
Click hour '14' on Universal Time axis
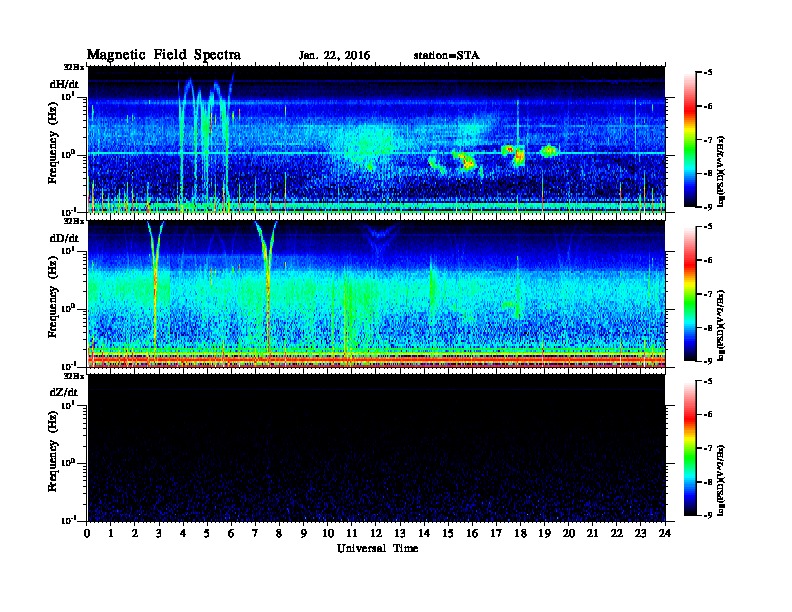click(x=424, y=533)
